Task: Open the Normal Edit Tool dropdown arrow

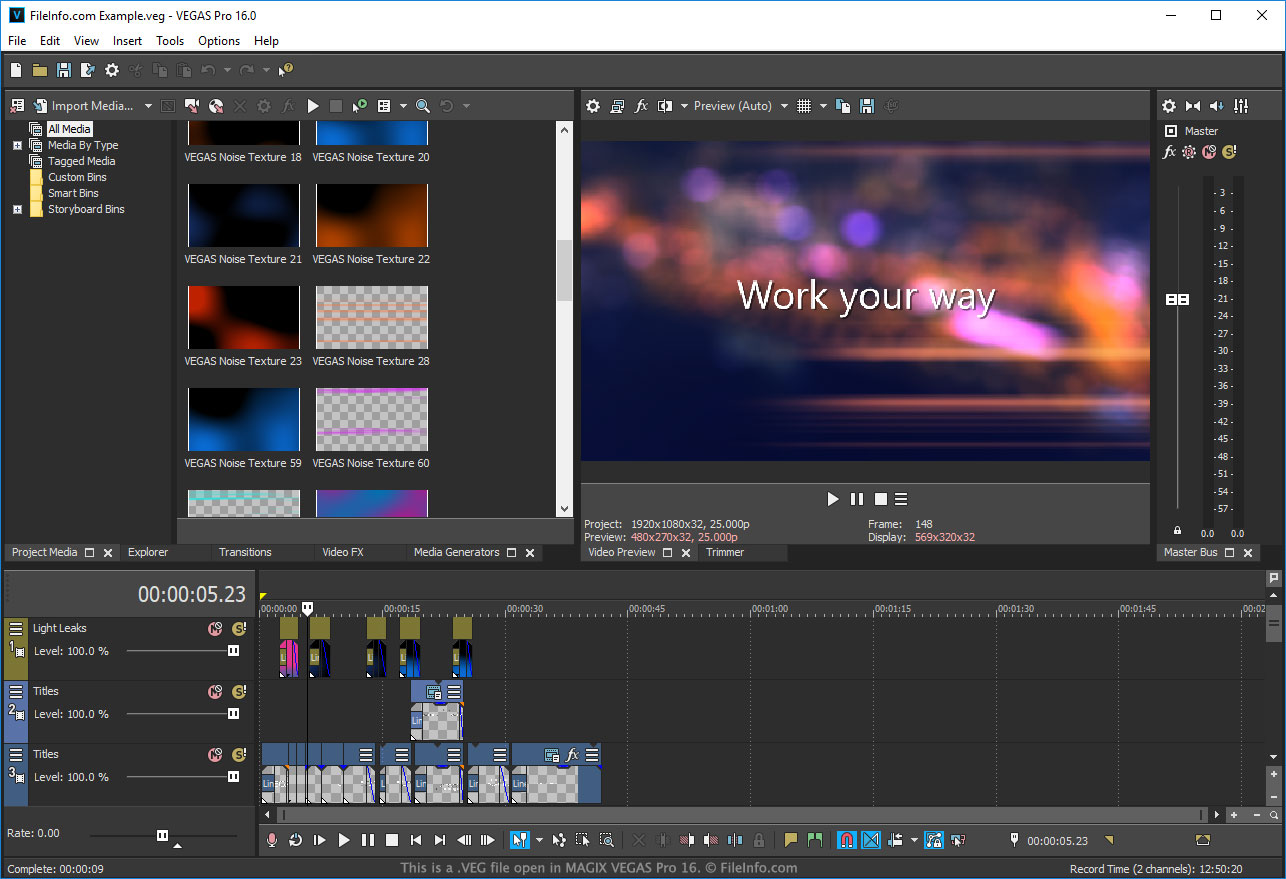Action: pyautogui.click(x=539, y=841)
